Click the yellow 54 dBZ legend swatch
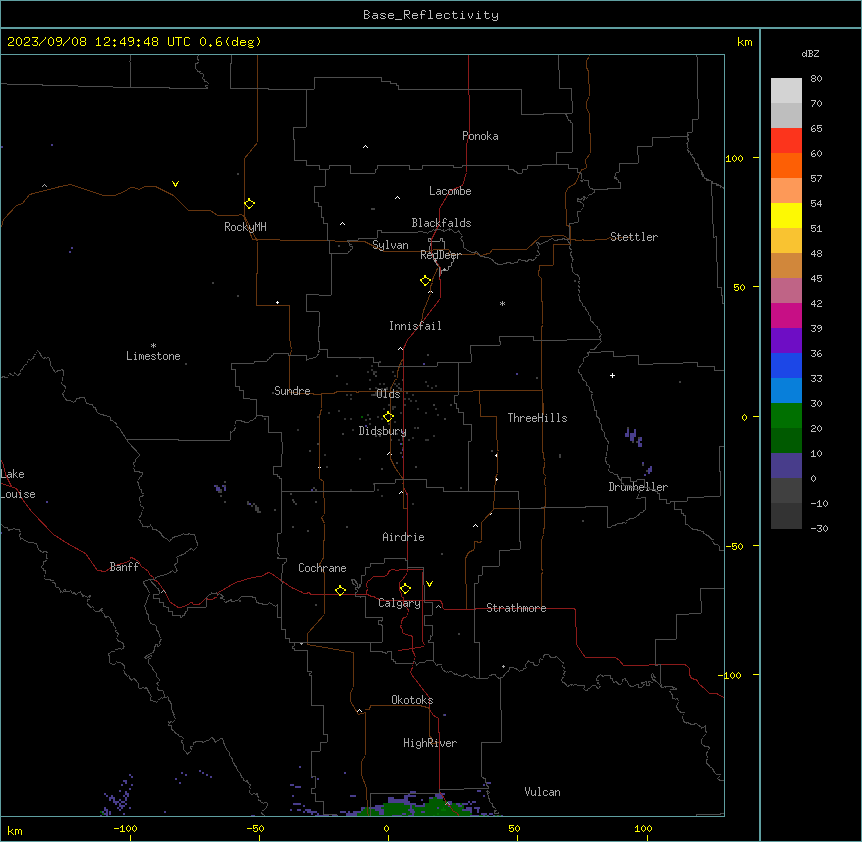 pos(786,215)
